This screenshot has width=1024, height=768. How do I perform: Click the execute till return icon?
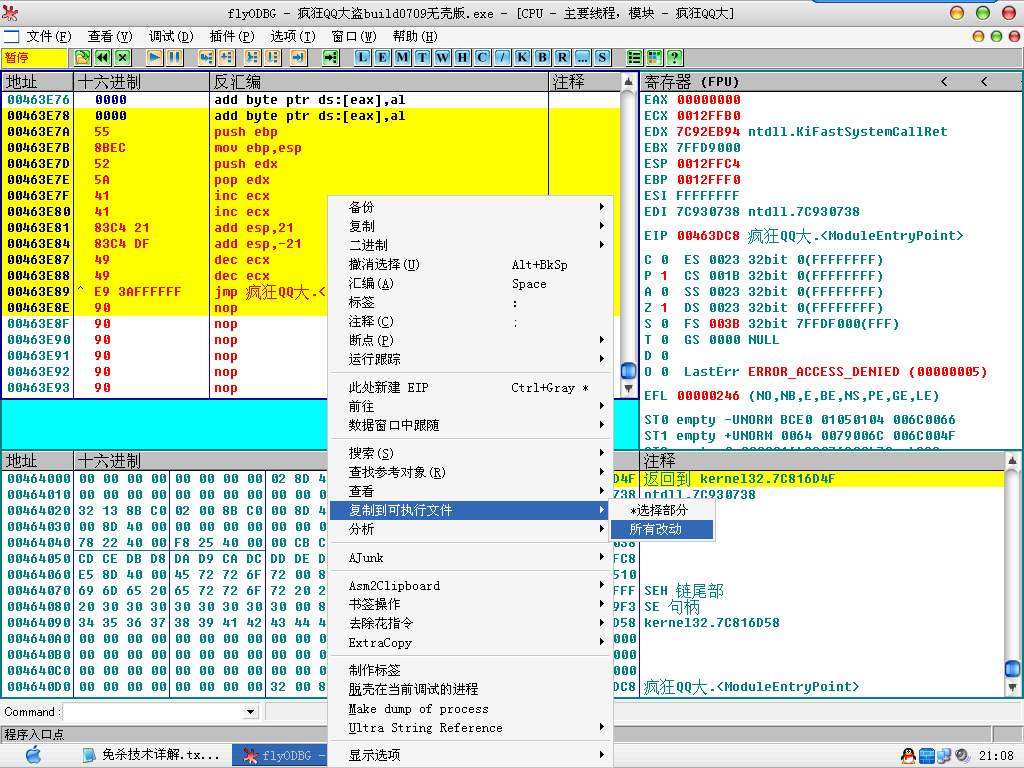click(298, 57)
